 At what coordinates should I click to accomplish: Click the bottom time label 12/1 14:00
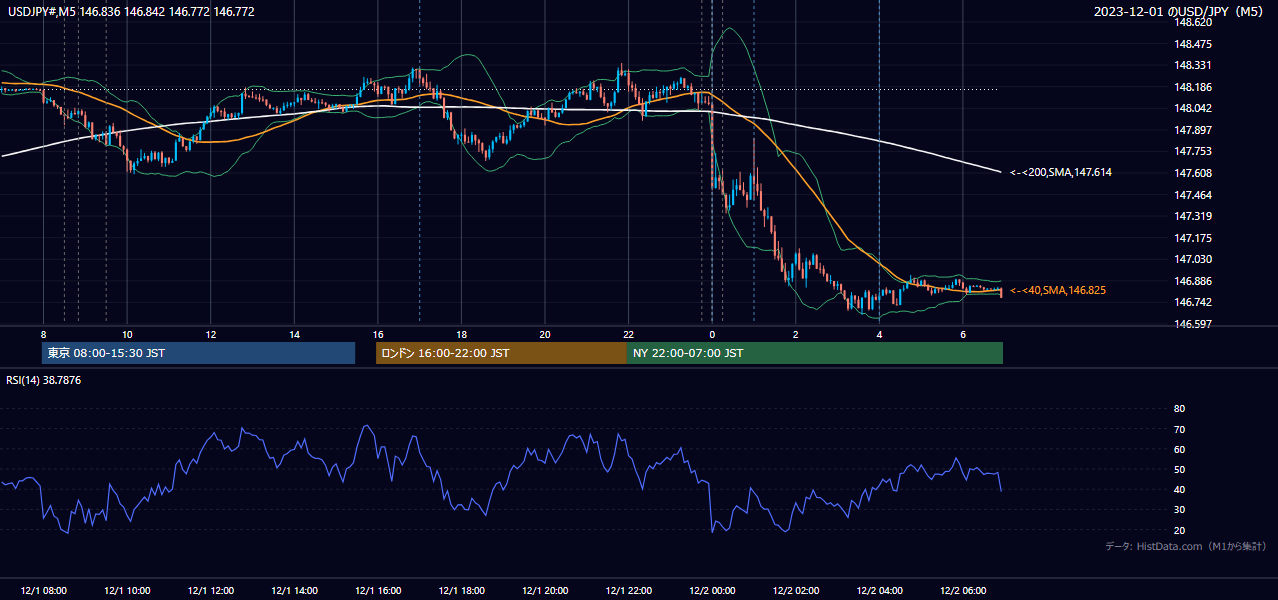(x=294, y=591)
